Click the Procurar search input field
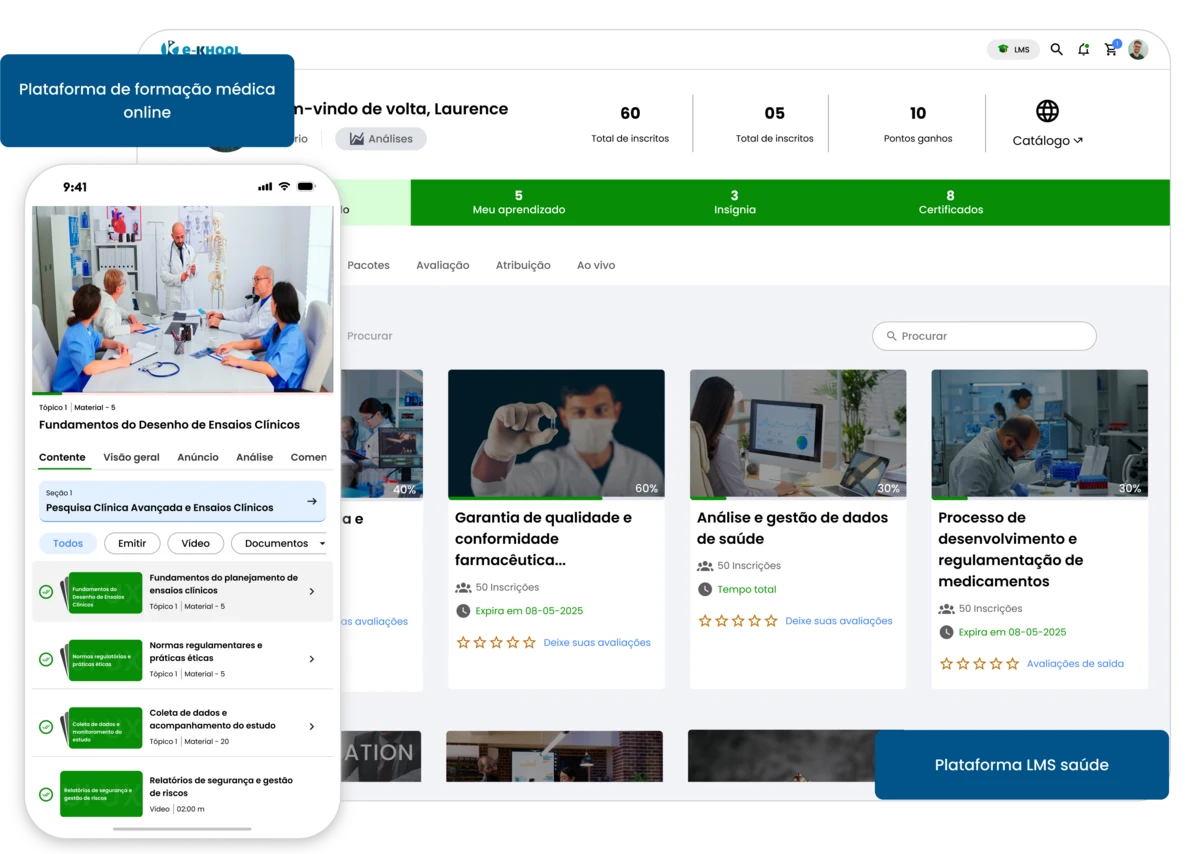Image resolution: width=1200 pixels, height=854 pixels. [x=983, y=336]
